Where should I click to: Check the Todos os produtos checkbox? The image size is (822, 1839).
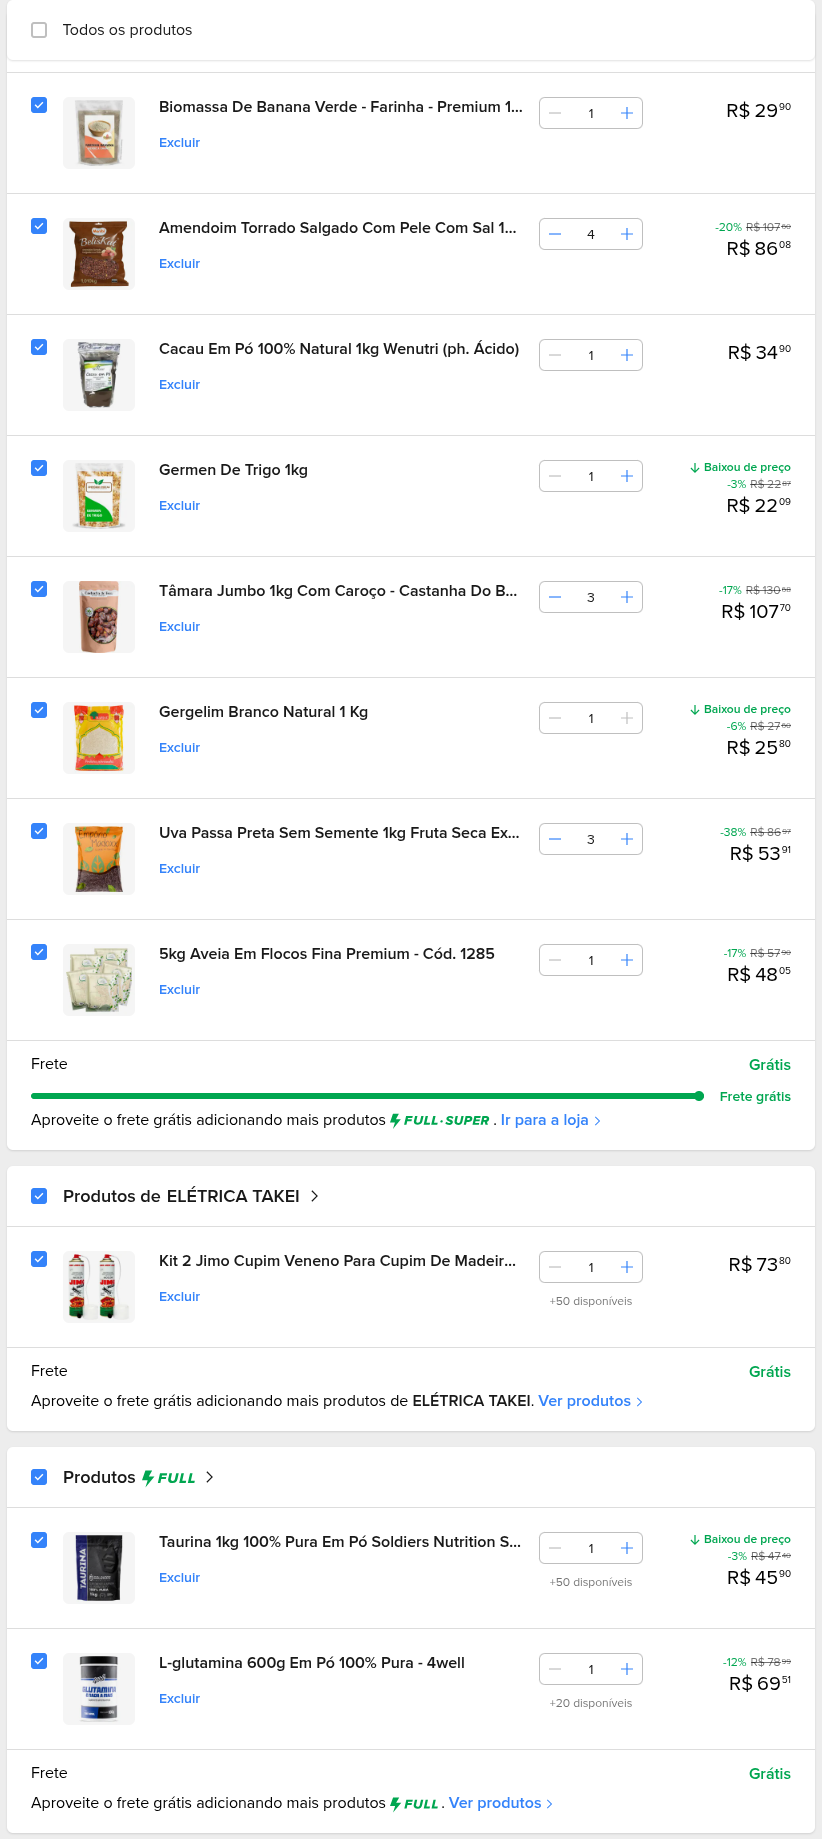point(39,30)
